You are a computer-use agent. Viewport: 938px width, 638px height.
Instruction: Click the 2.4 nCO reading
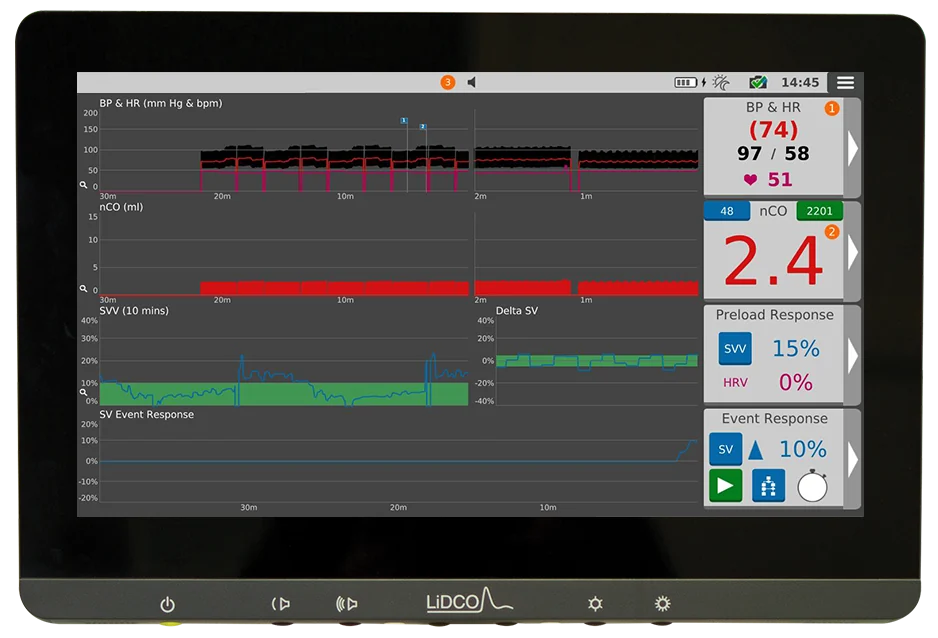772,261
